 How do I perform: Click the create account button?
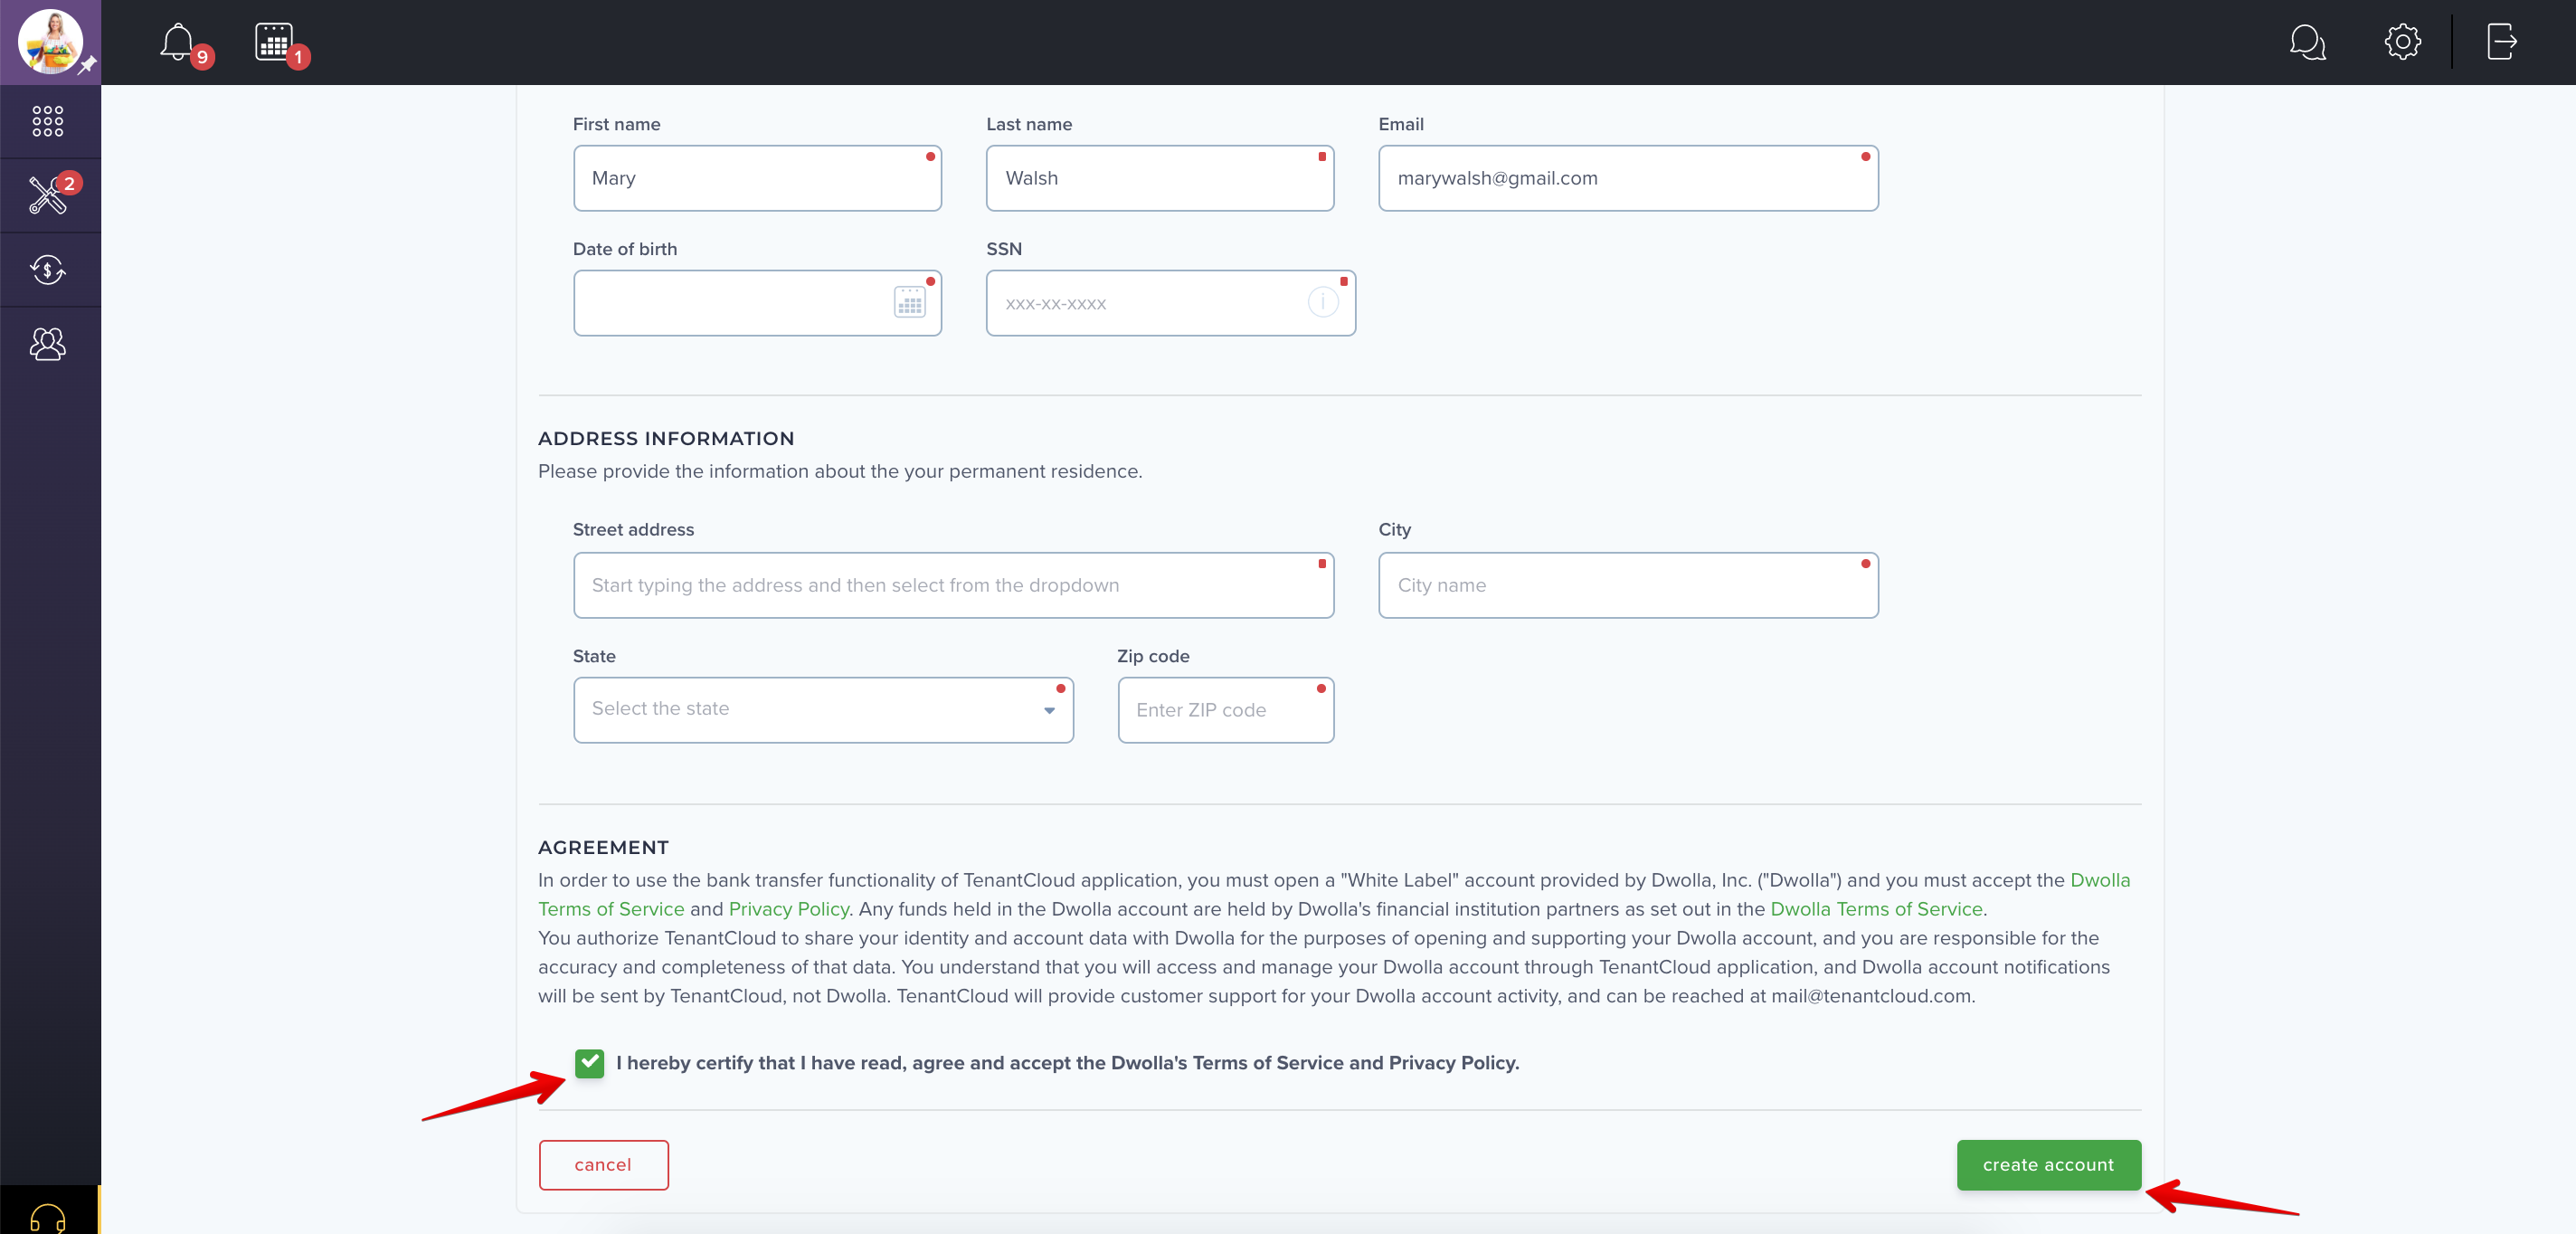point(2048,1165)
